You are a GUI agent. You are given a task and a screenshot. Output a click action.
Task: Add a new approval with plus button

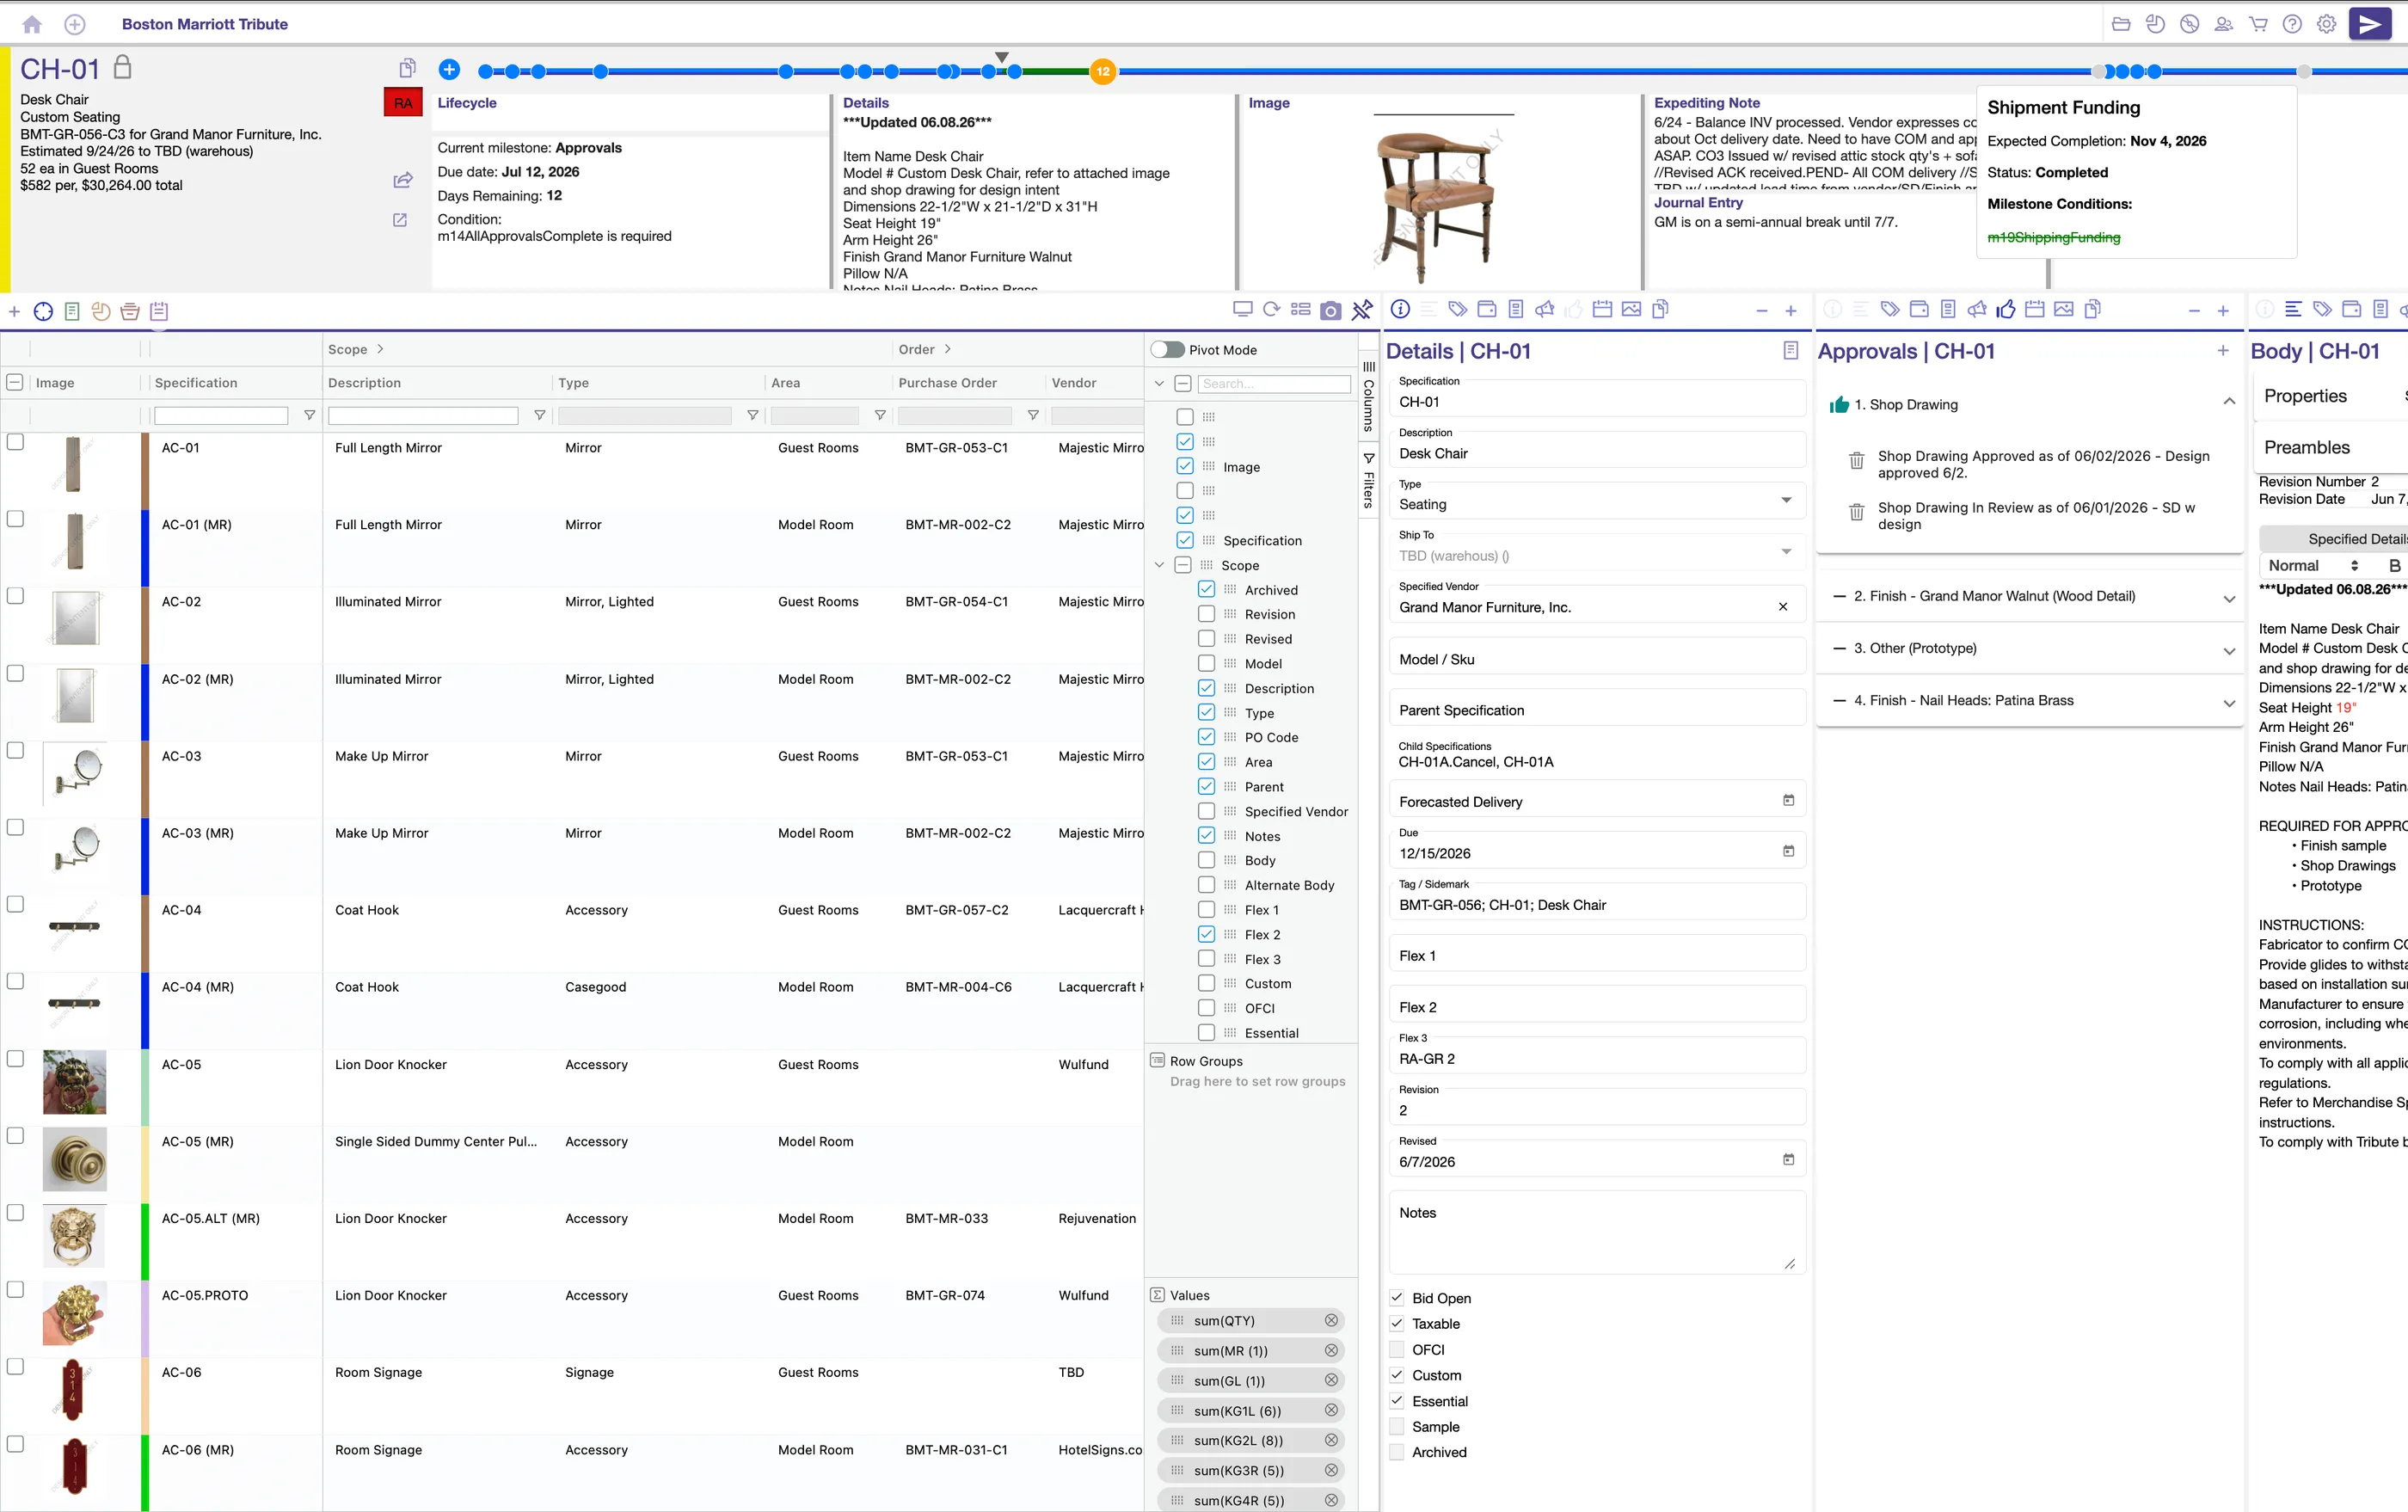(x=2223, y=350)
